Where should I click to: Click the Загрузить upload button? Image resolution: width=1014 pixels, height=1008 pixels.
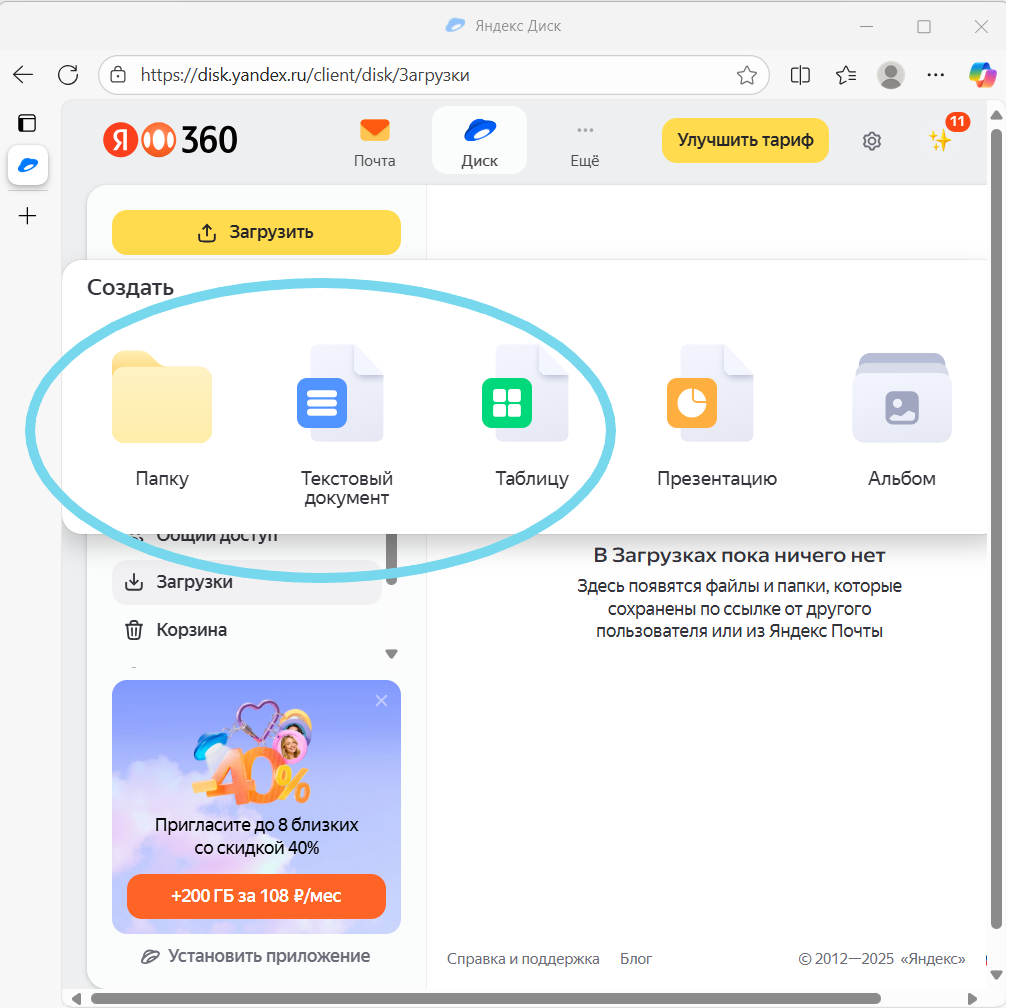coord(256,233)
